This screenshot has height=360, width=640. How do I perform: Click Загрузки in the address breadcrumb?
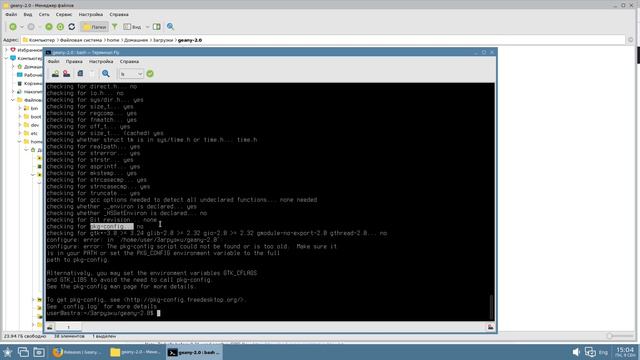(163, 40)
